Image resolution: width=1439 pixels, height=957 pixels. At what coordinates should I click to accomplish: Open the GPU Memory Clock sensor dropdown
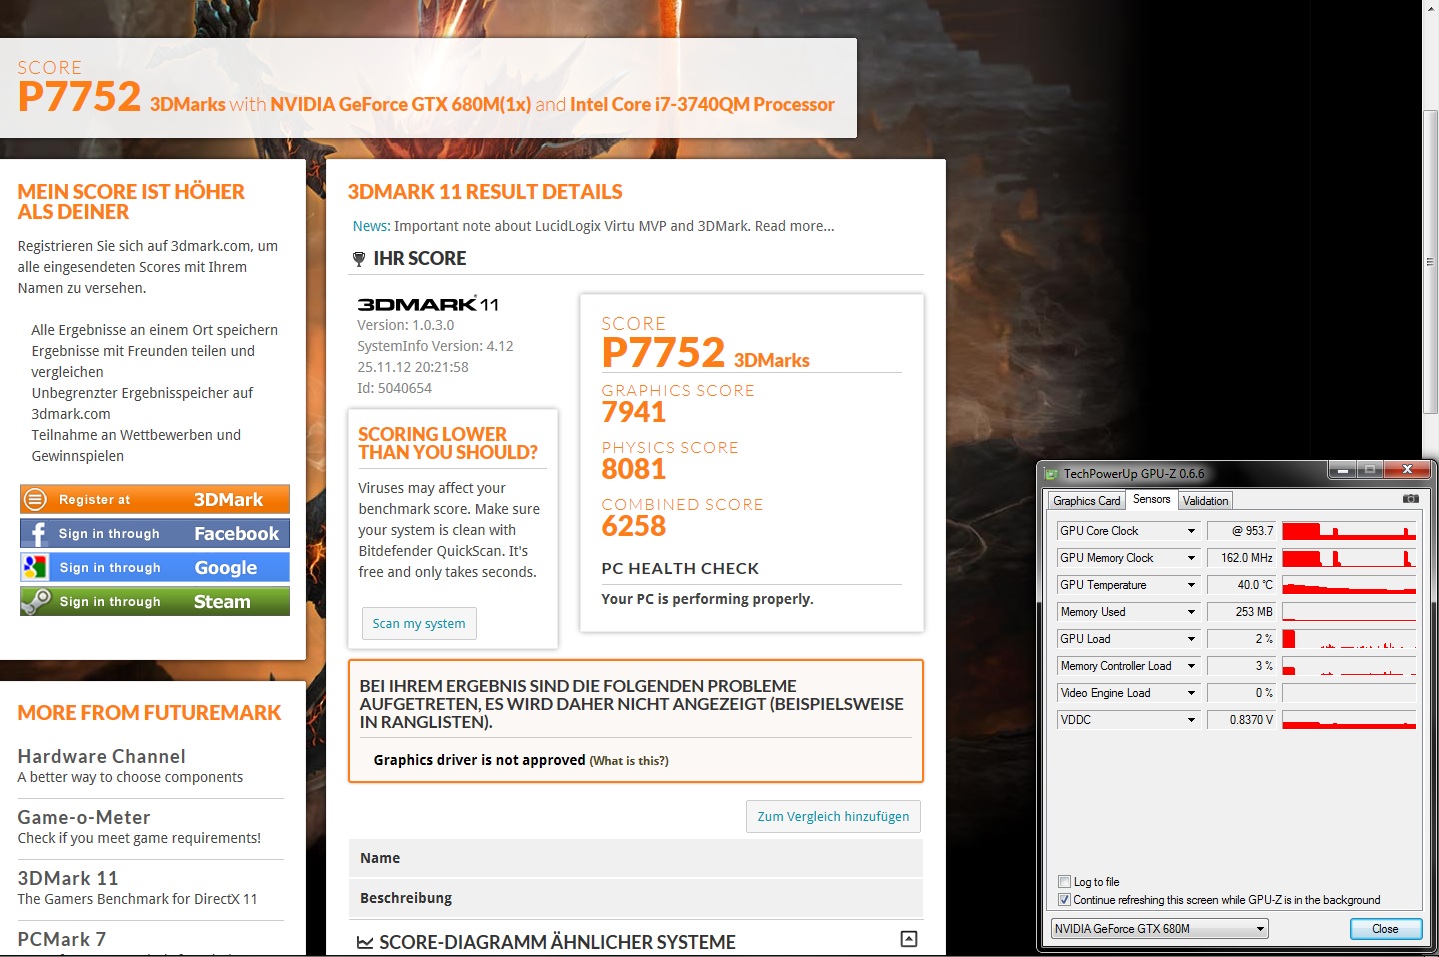pos(1191,558)
